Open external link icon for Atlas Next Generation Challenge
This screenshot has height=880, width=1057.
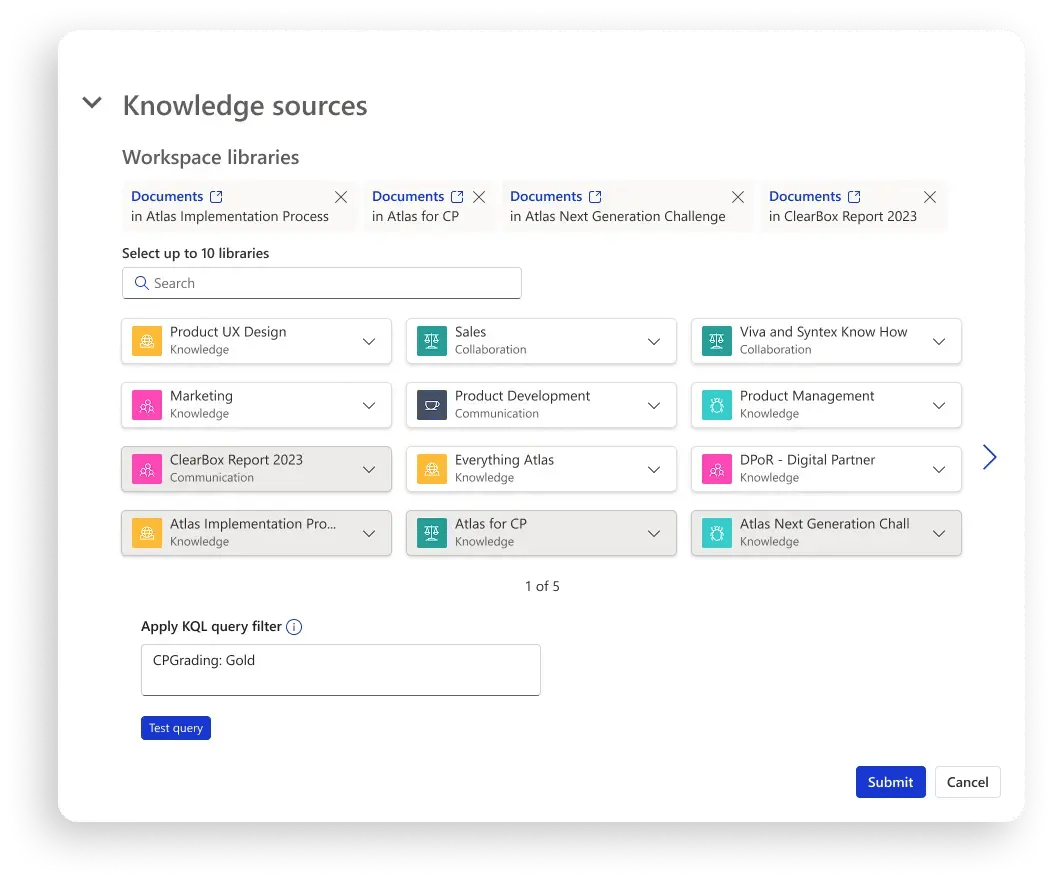pyautogui.click(x=595, y=196)
